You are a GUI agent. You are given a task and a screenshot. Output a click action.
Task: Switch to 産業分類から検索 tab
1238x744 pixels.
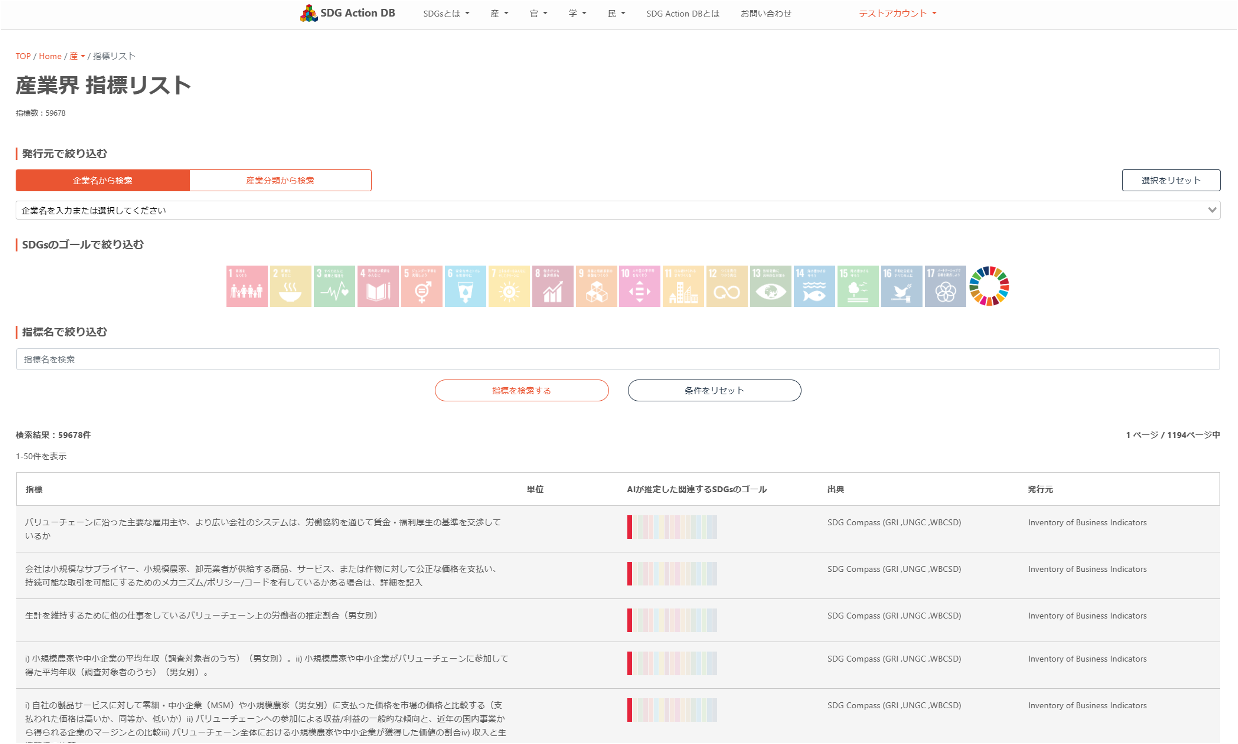pyautogui.click(x=280, y=180)
